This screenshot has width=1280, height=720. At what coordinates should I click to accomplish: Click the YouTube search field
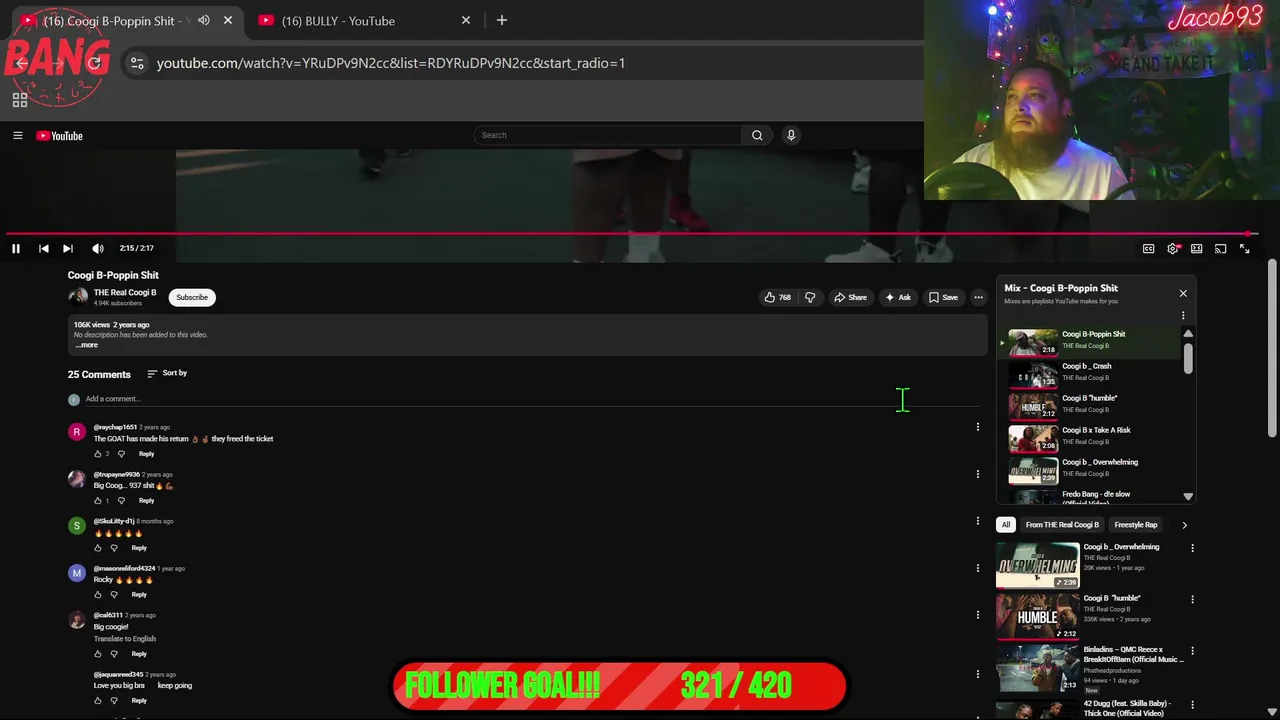click(607, 136)
